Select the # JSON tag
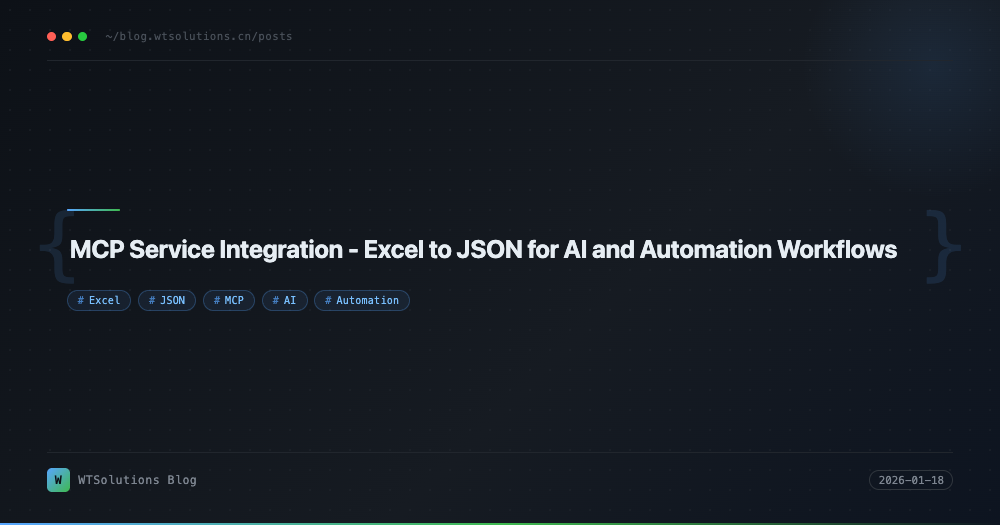 pyautogui.click(x=167, y=300)
